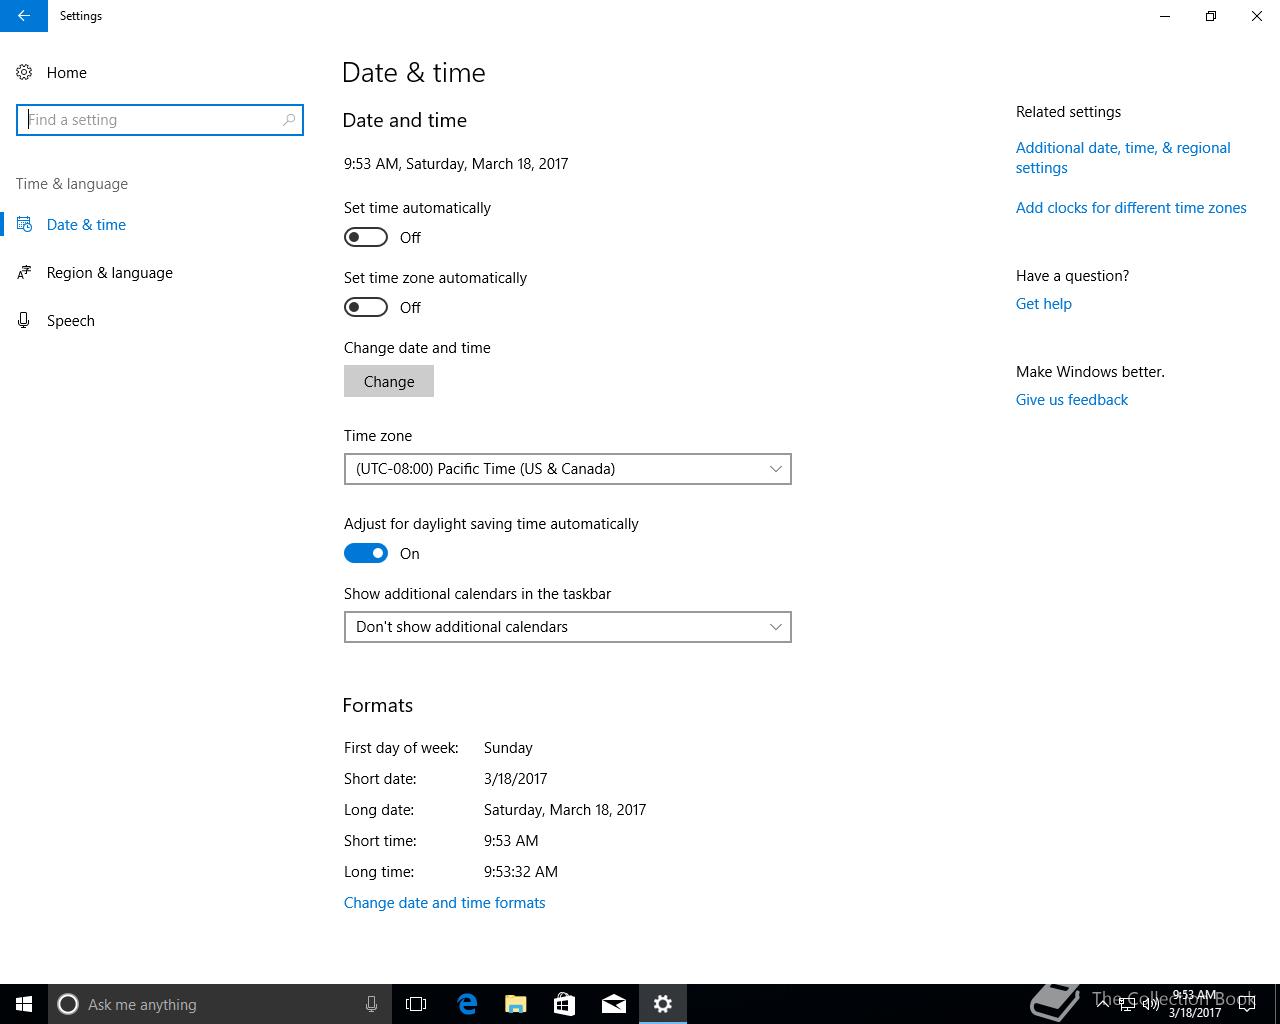This screenshot has width=1280, height=1024.
Task: Open the additional calendars dropdown
Action: coord(568,627)
